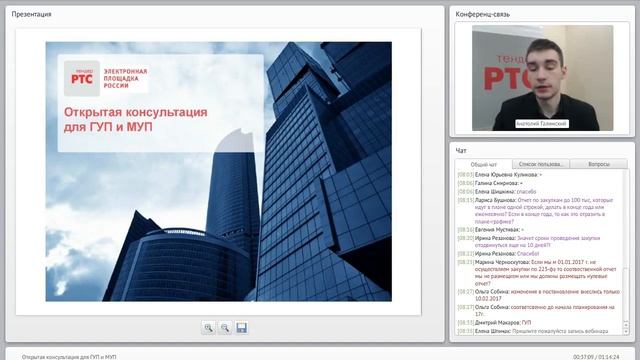Select Елена Юрьевна Куликова's chat entry
This screenshot has height=360, width=640.
500,175
